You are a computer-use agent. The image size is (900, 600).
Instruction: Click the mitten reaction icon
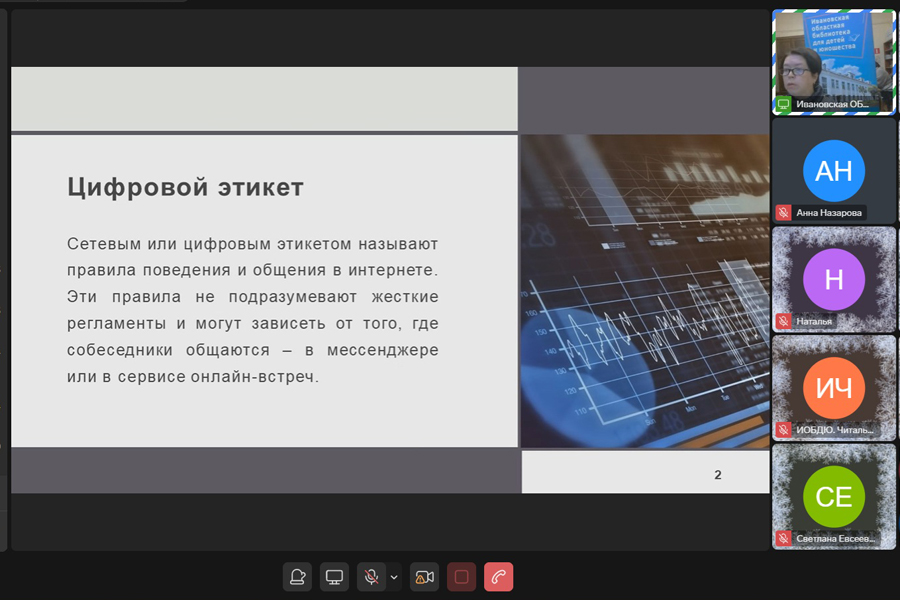click(297, 577)
